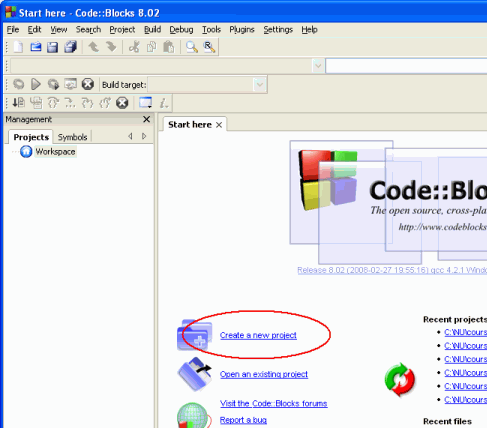Click the Save toolbar icon
Viewport: 487px width, 428px height.
(53, 47)
